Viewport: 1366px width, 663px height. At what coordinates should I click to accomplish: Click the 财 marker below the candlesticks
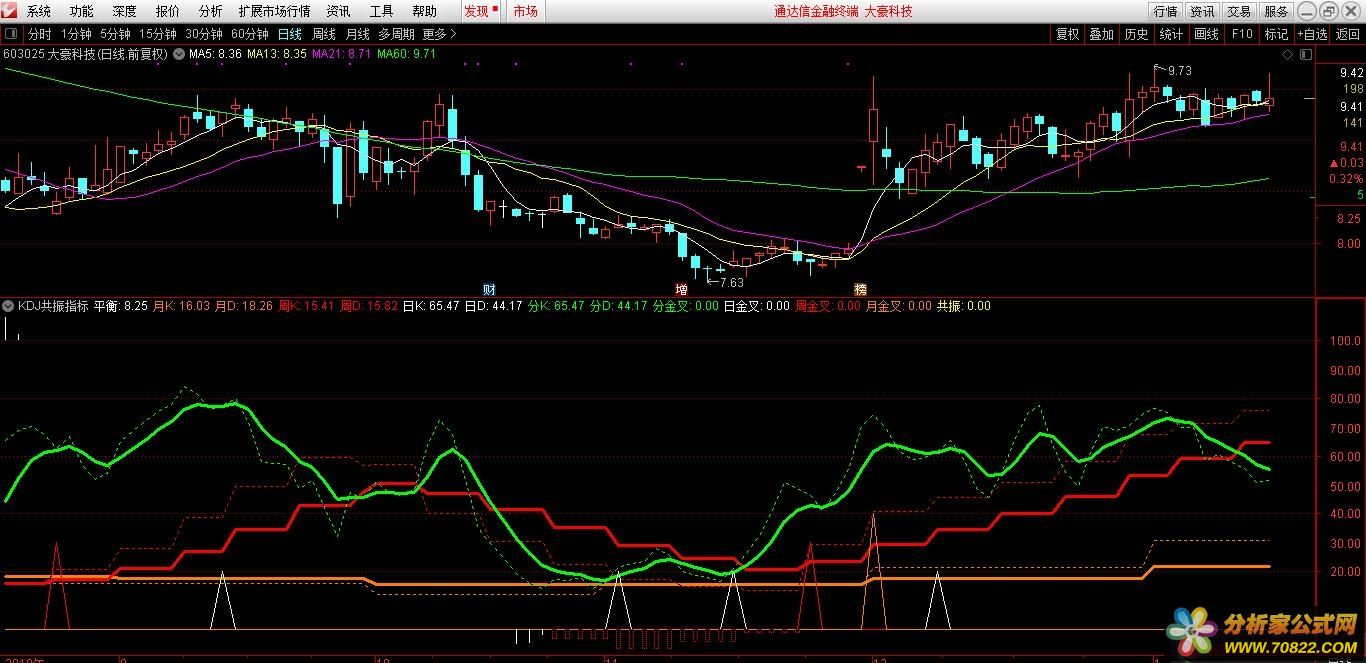489,290
